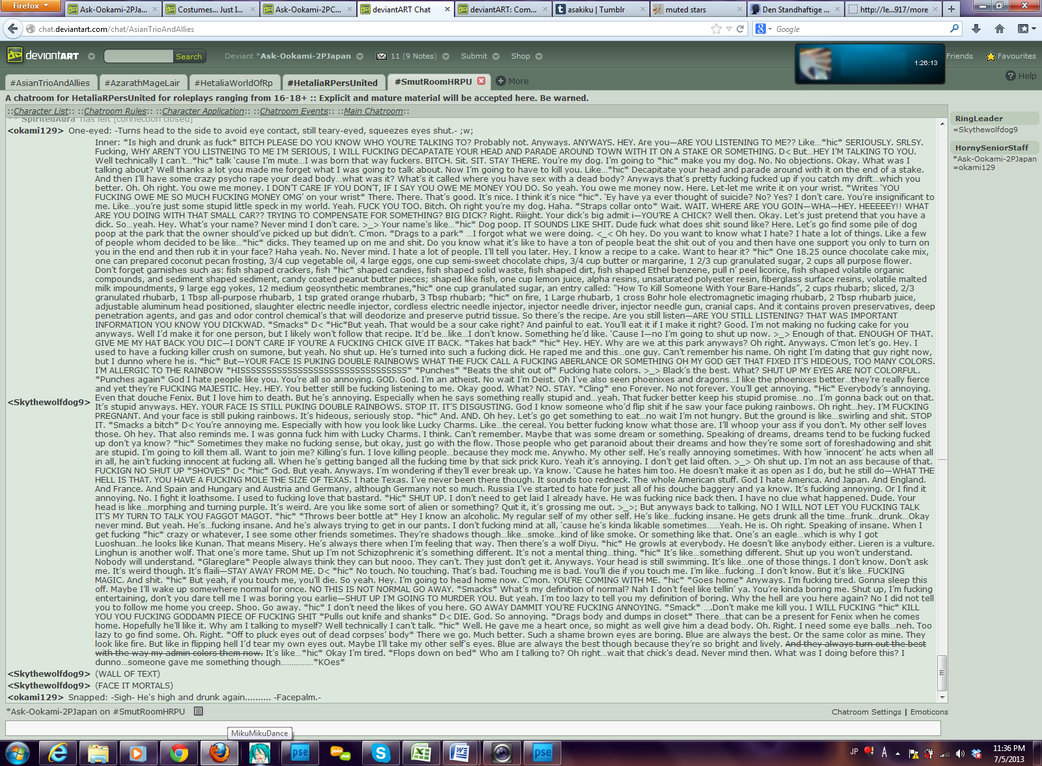
Task: Click the chat scrollbar down arrow
Action: point(942,697)
